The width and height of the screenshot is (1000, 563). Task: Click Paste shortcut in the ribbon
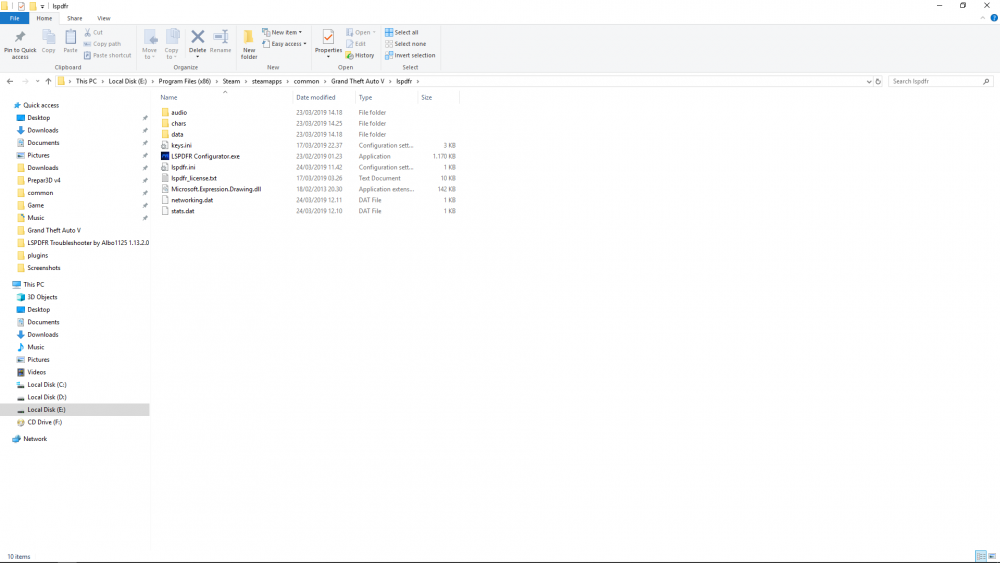point(107,55)
